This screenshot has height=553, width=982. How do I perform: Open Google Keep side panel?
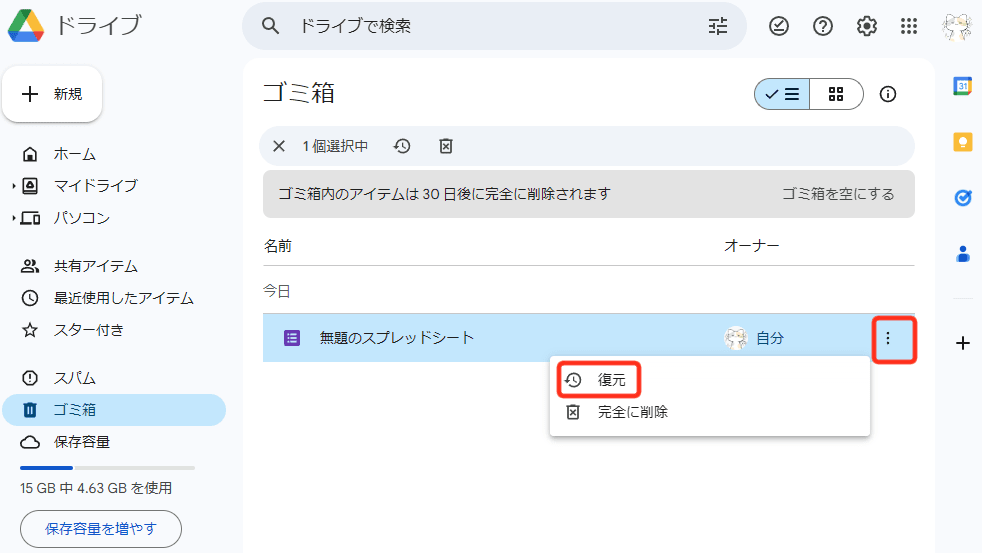pyautogui.click(x=963, y=142)
